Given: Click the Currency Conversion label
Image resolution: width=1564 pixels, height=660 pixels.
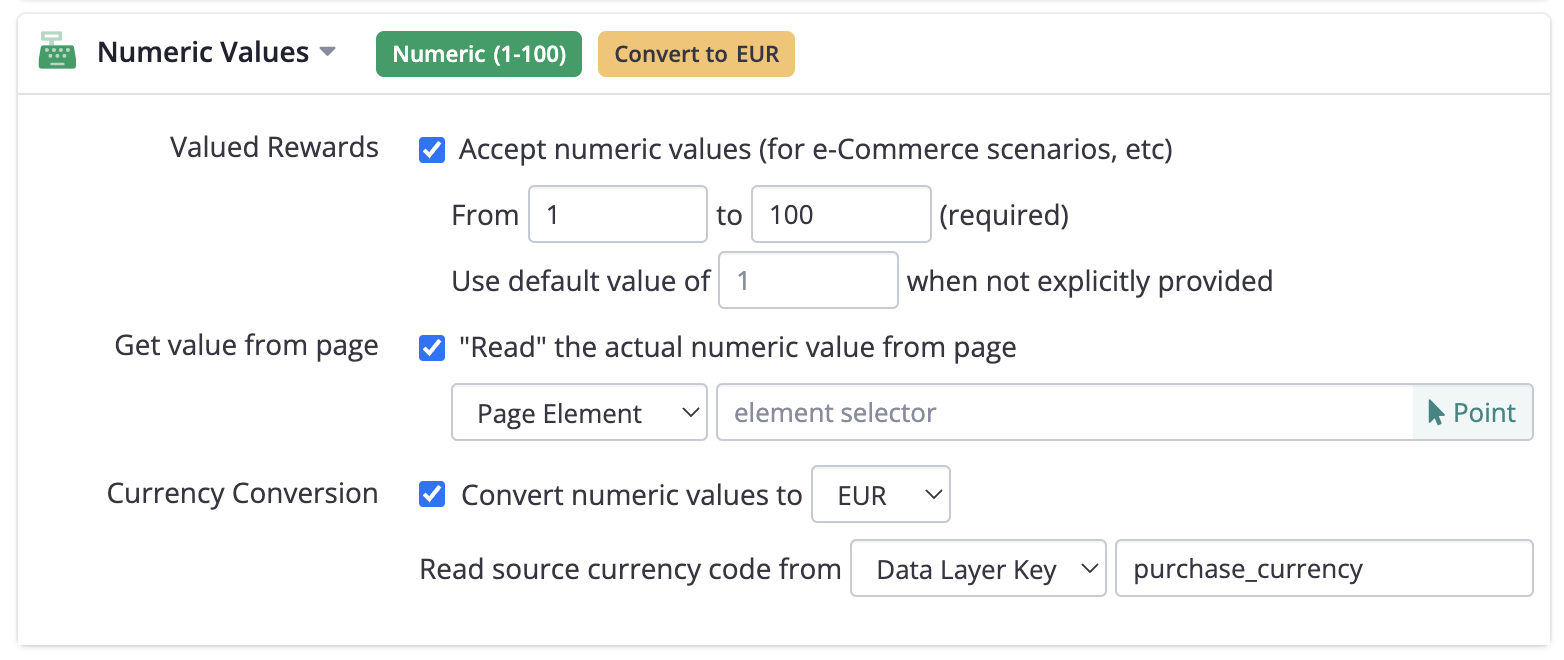Looking at the screenshot, I should 242,493.
